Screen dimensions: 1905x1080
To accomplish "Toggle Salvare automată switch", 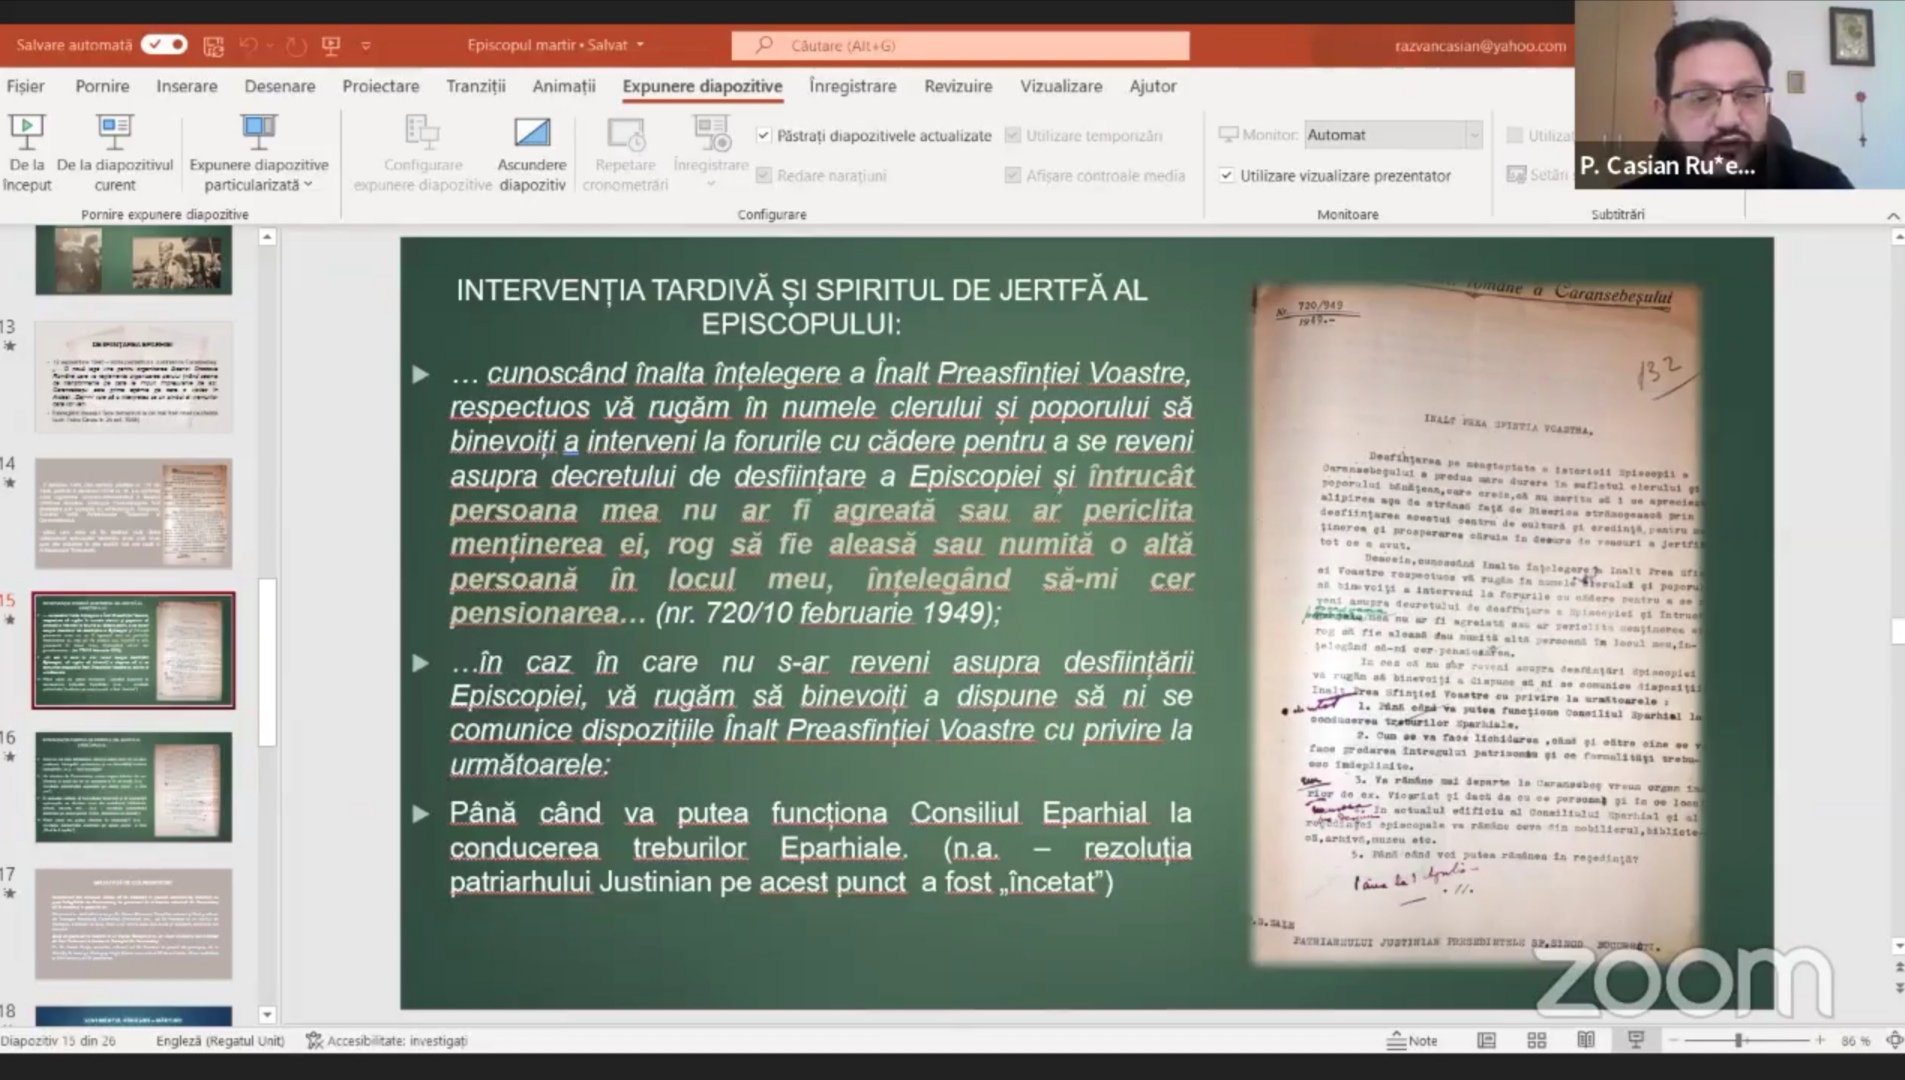I will coord(164,45).
